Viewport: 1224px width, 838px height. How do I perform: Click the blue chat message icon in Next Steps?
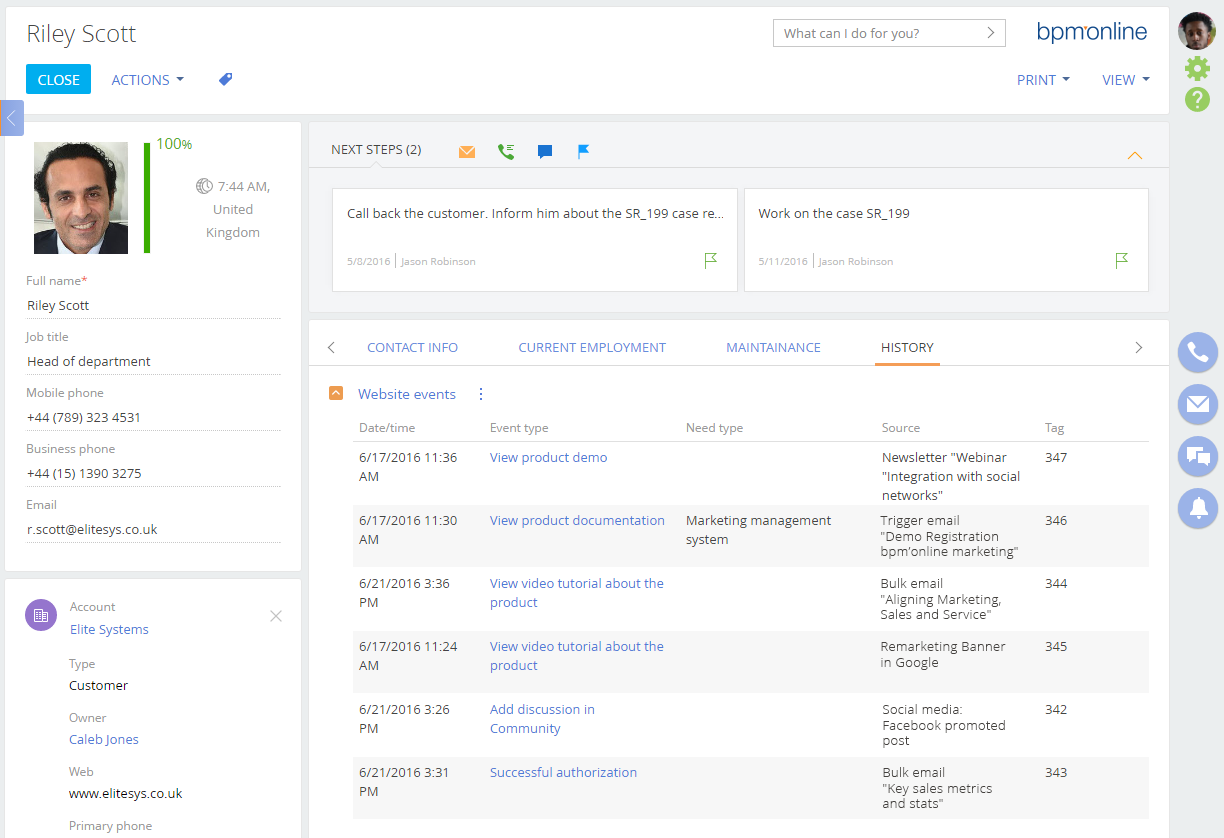(545, 152)
